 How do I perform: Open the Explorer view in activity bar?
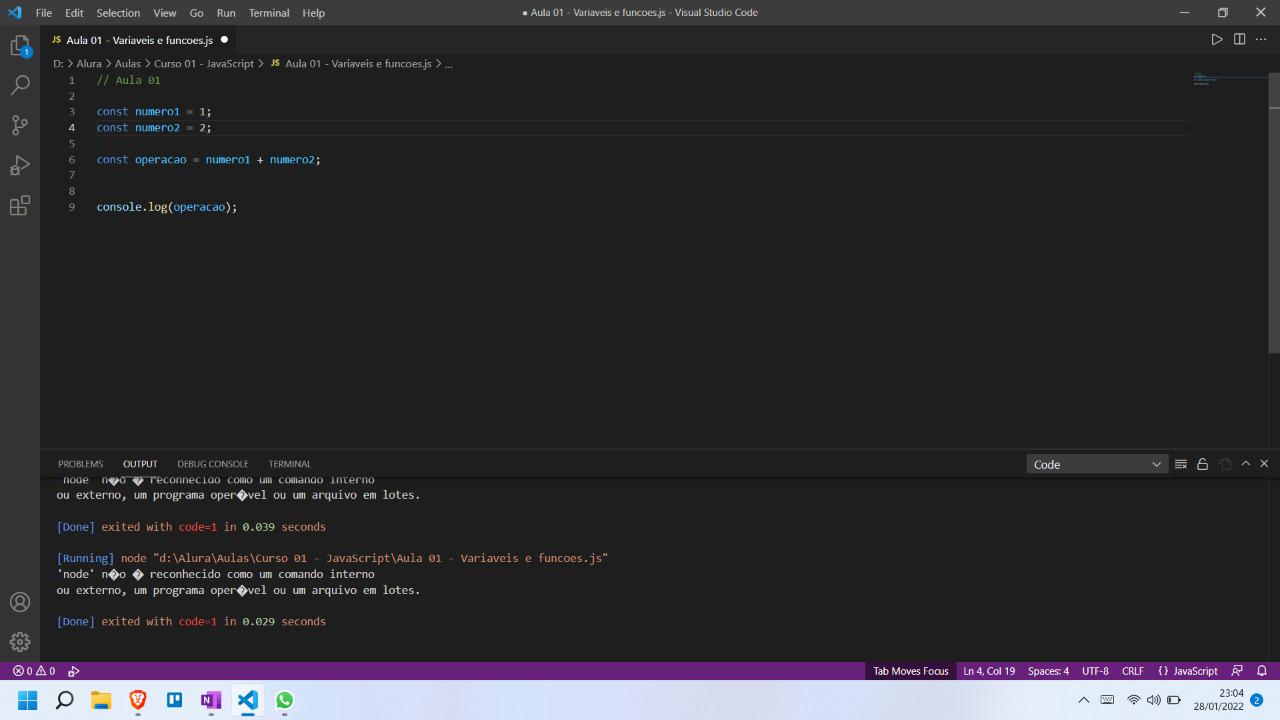20,46
